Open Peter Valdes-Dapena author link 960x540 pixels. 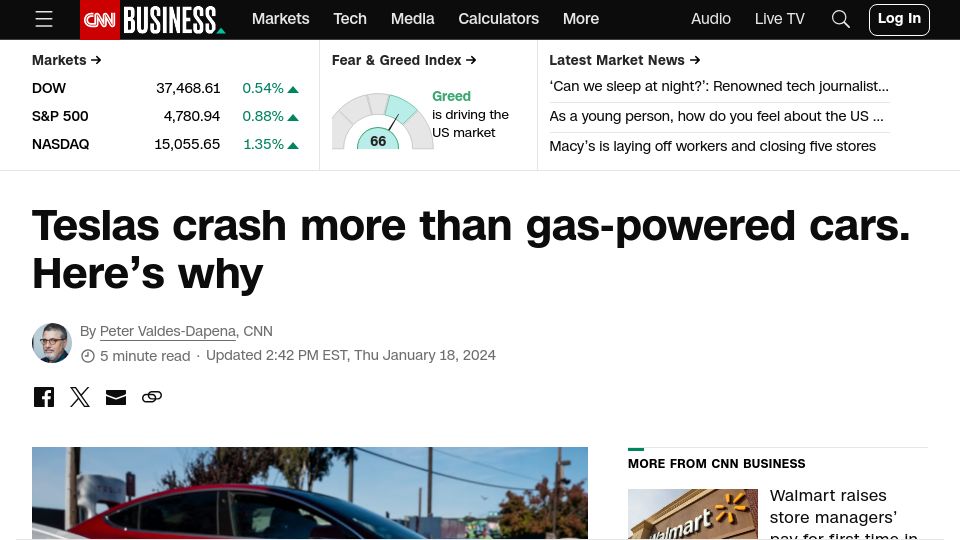point(168,331)
